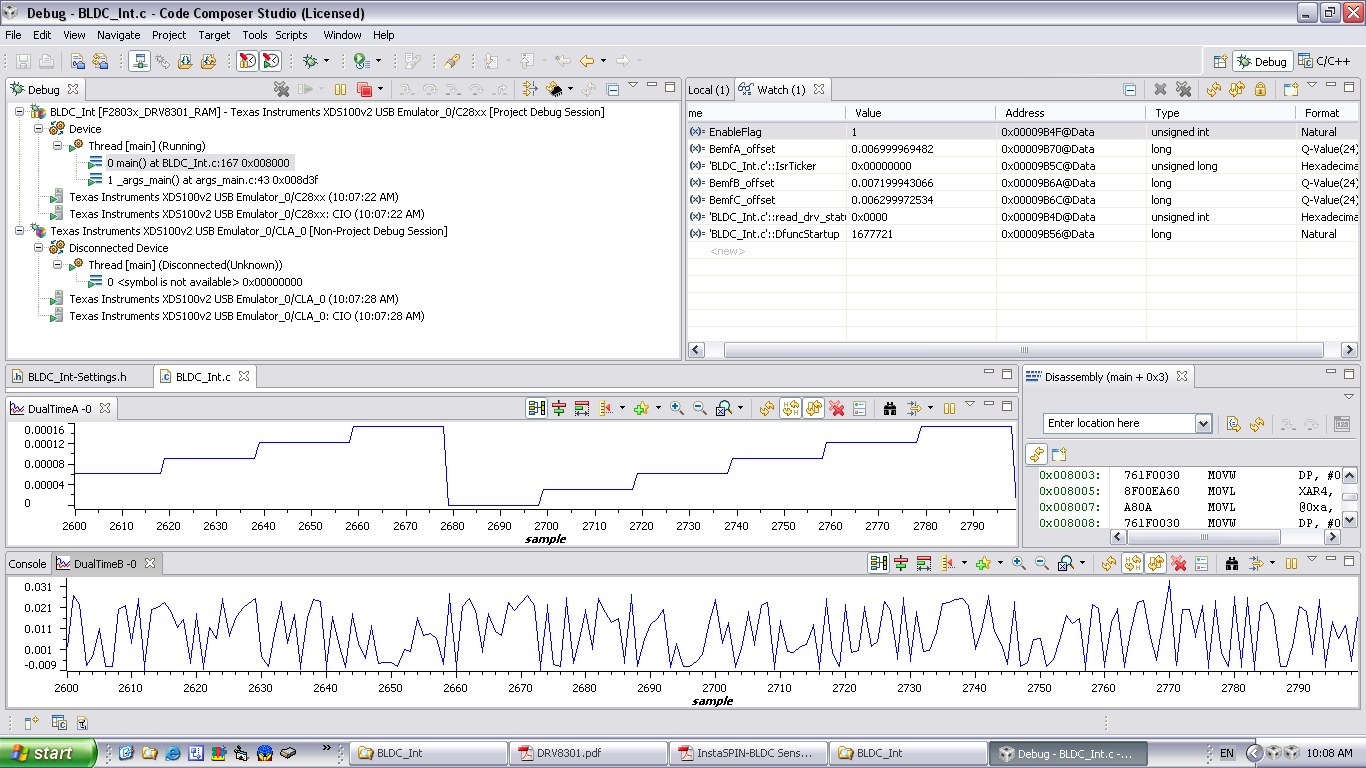The width and height of the screenshot is (1366, 768).
Task: Remove all expressions in Watch view
Action: (x=1183, y=89)
